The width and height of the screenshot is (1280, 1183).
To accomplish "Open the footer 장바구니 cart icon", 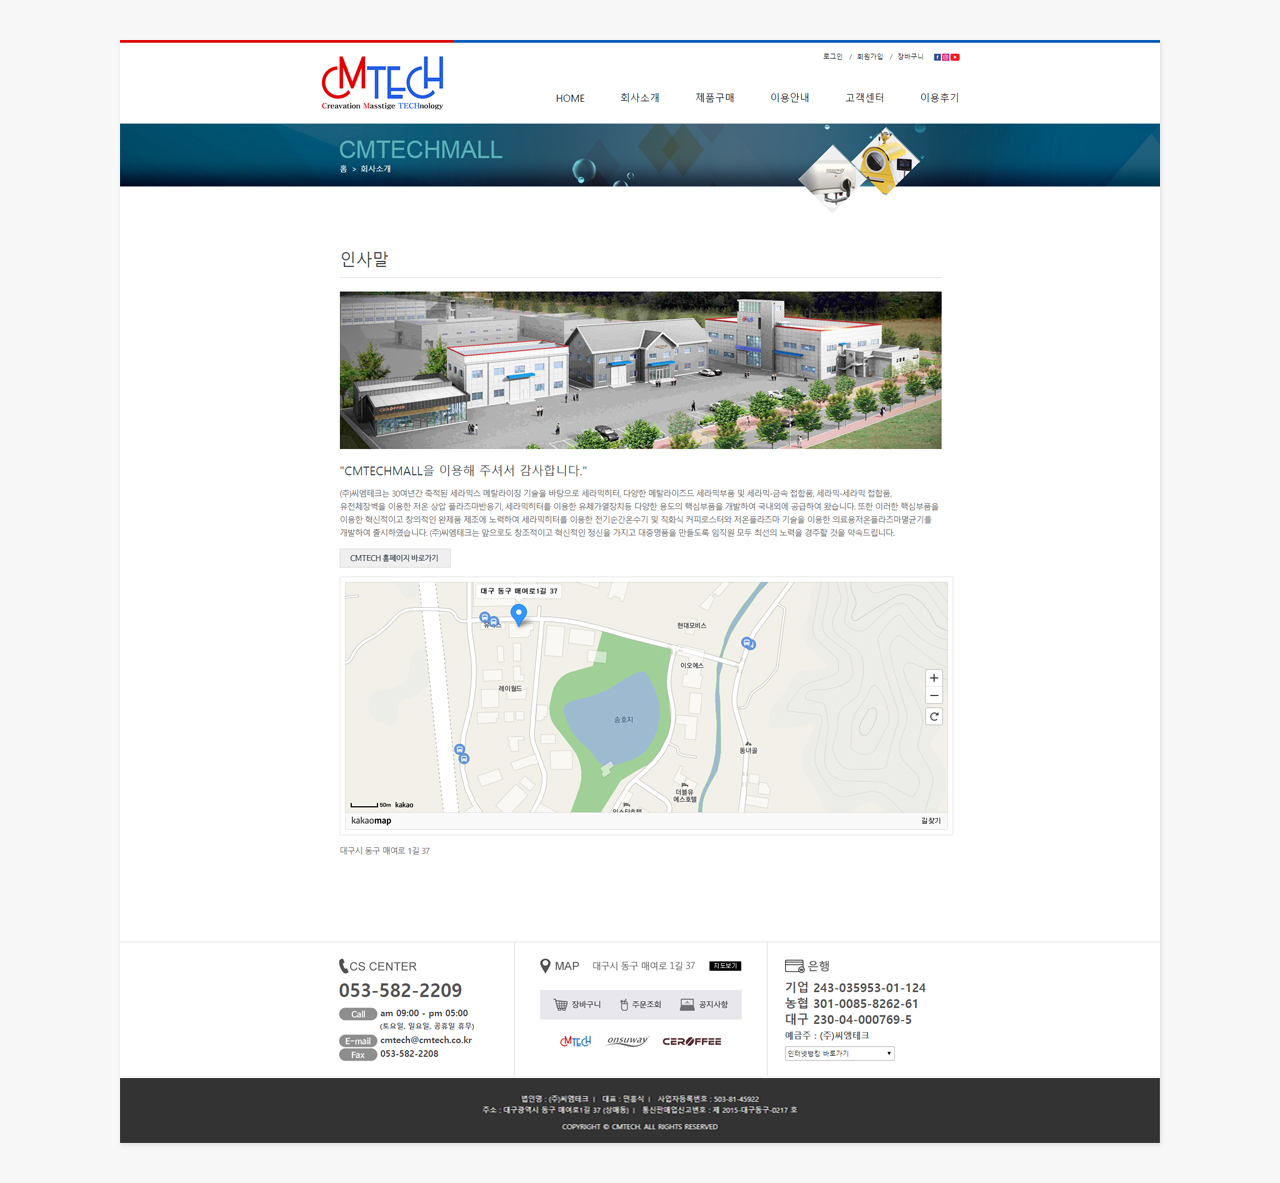I will click(x=577, y=1004).
